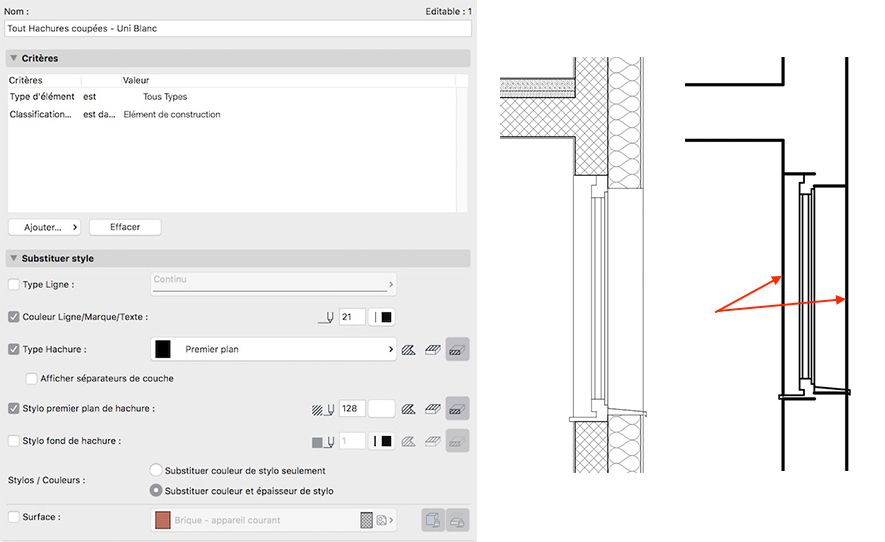Open the Continu line type dropdown
This screenshot has width=885, height=542.
tap(273, 284)
